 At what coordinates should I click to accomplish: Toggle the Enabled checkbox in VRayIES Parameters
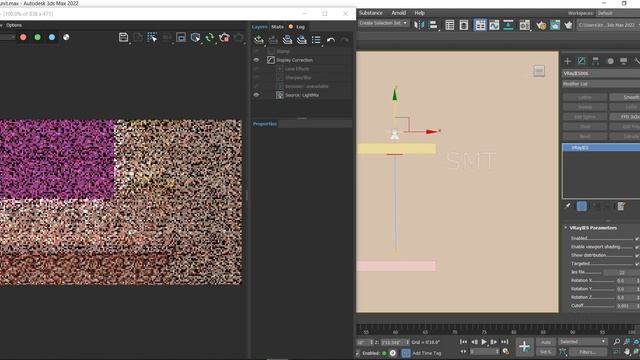(637, 238)
